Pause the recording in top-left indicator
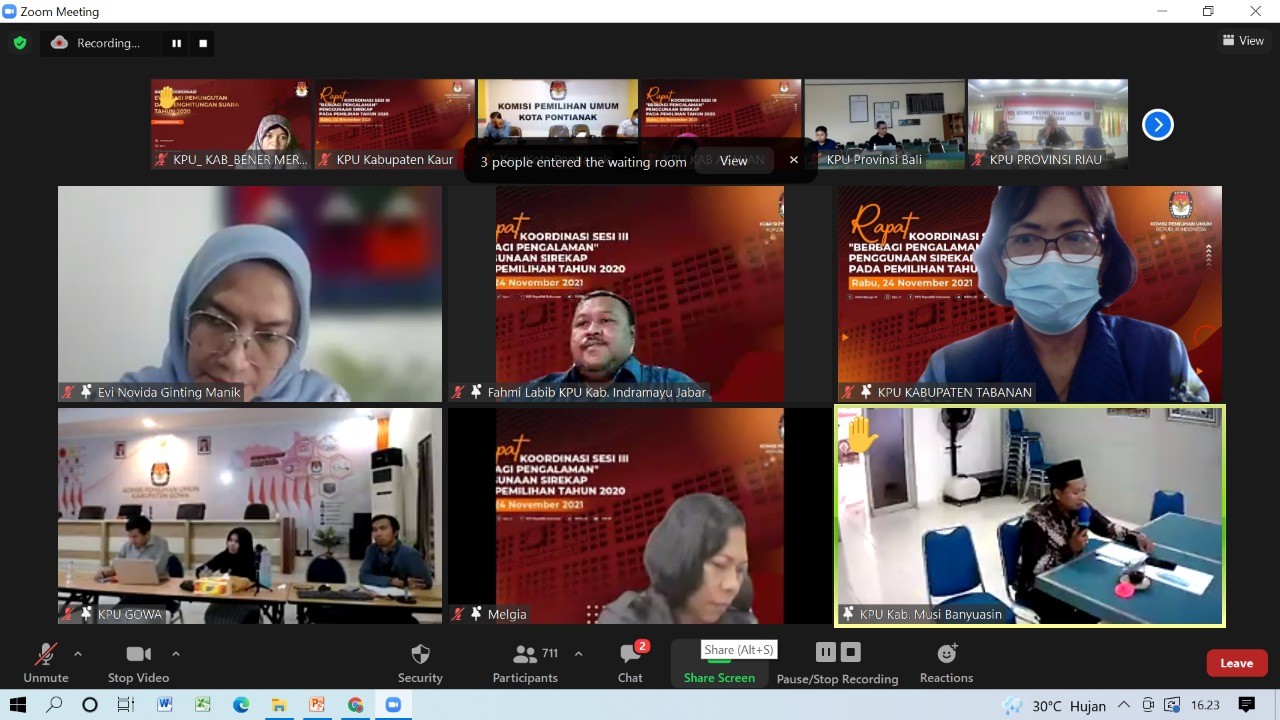 [x=177, y=43]
